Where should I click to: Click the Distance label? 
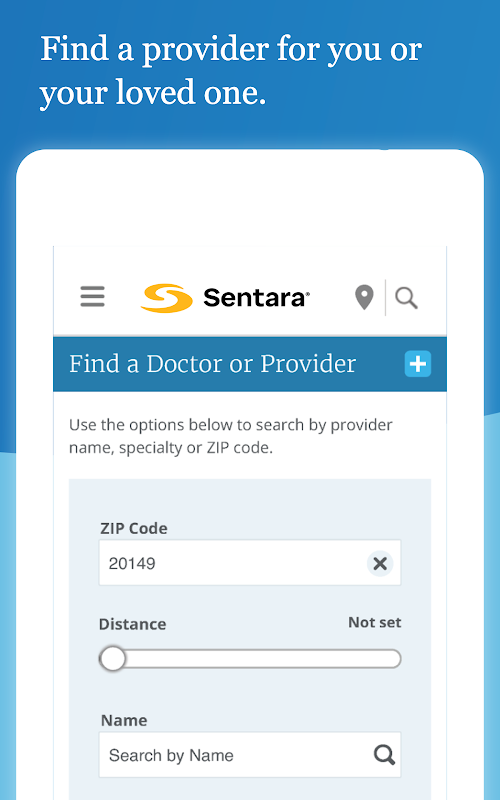point(133,624)
